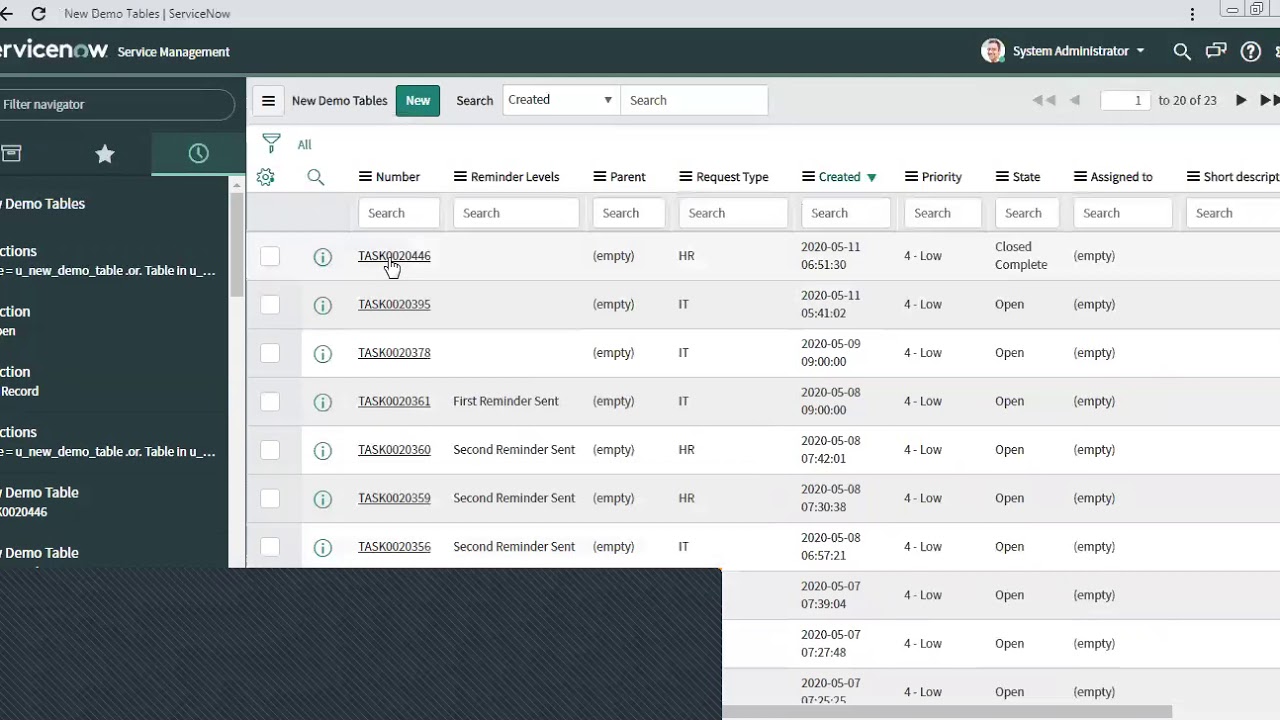Open info preview for TASK0020359
Image resolution: width=1280 pixels, height=720 pixels.
[322, 499]
